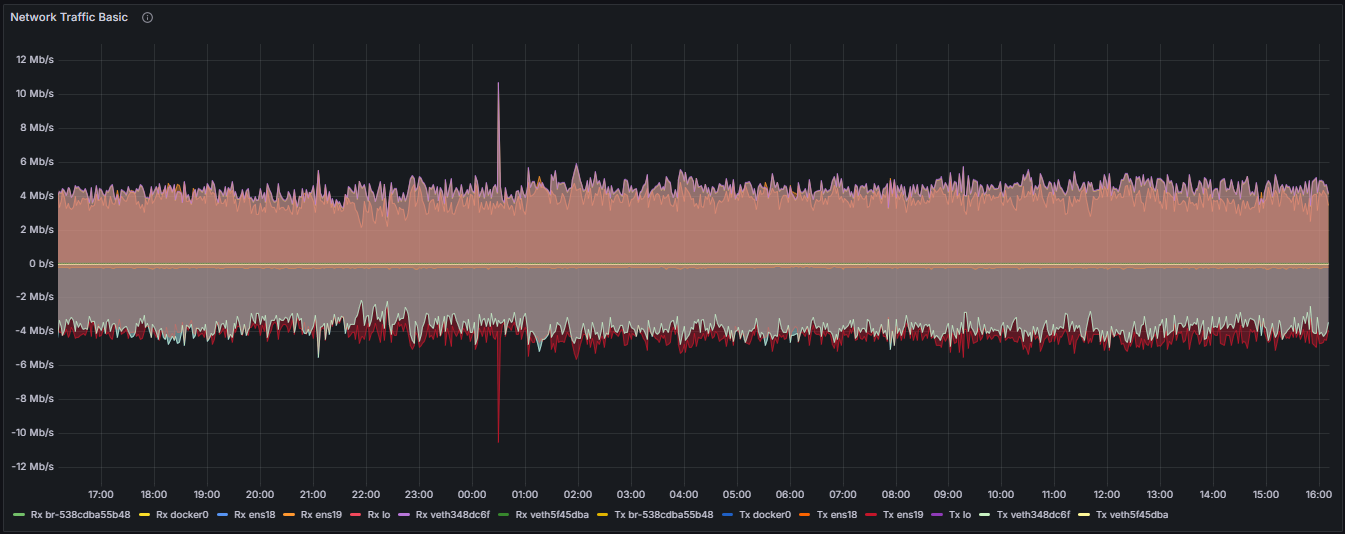Image resolution: width=1345 pixels, height=534 pixels.
Task: Click the 12:00 time axis label
Action: point(1106,494)
